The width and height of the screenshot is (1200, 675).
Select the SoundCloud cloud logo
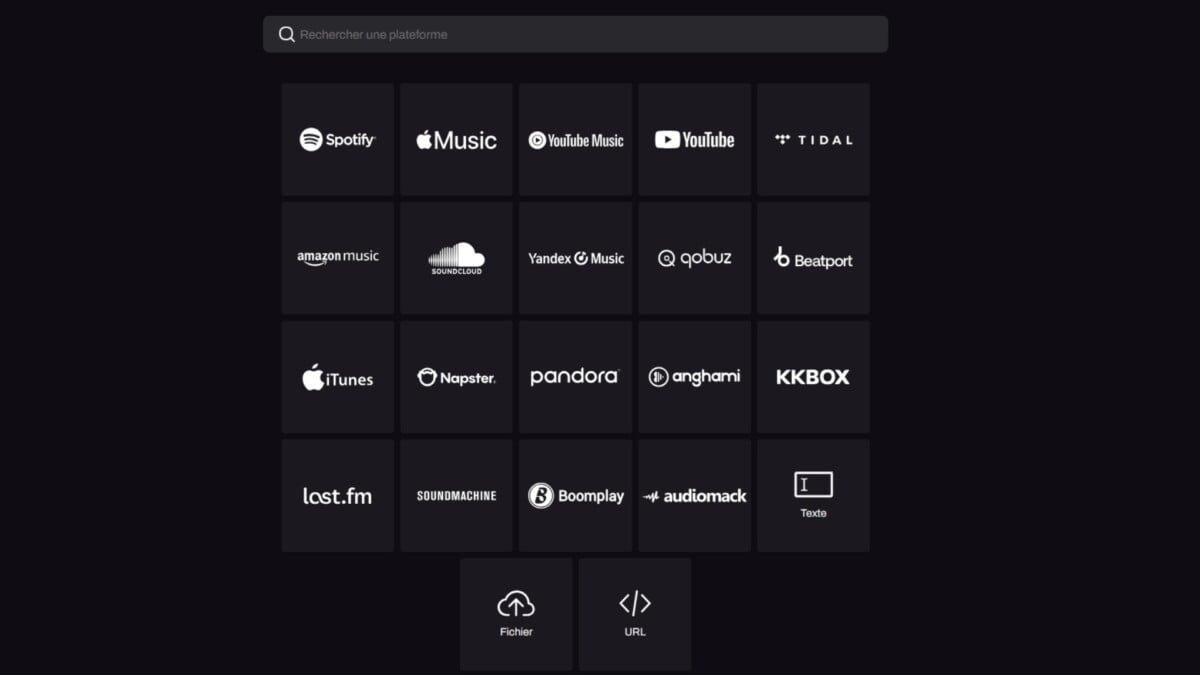457,258
